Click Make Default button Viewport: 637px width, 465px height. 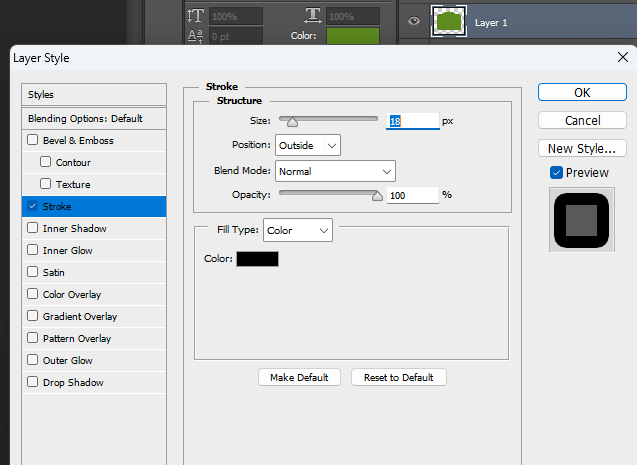tap(299, 377)
